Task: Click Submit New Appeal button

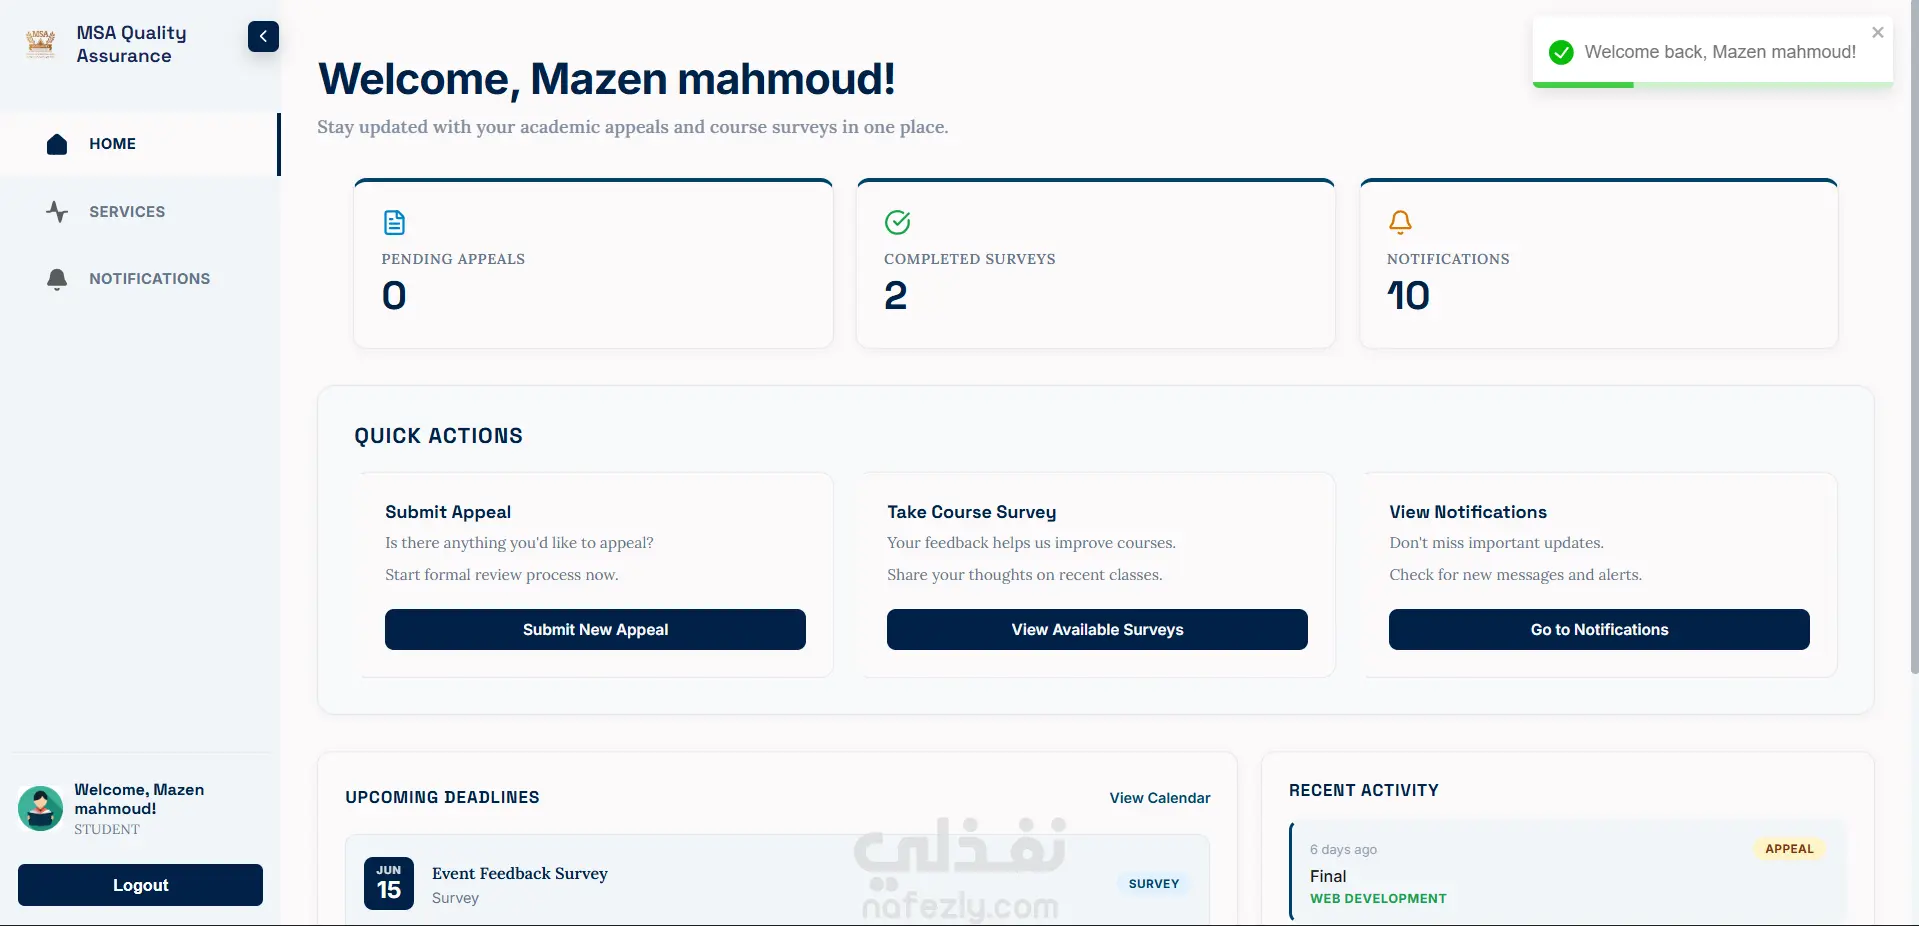Action: pos(595,629)
